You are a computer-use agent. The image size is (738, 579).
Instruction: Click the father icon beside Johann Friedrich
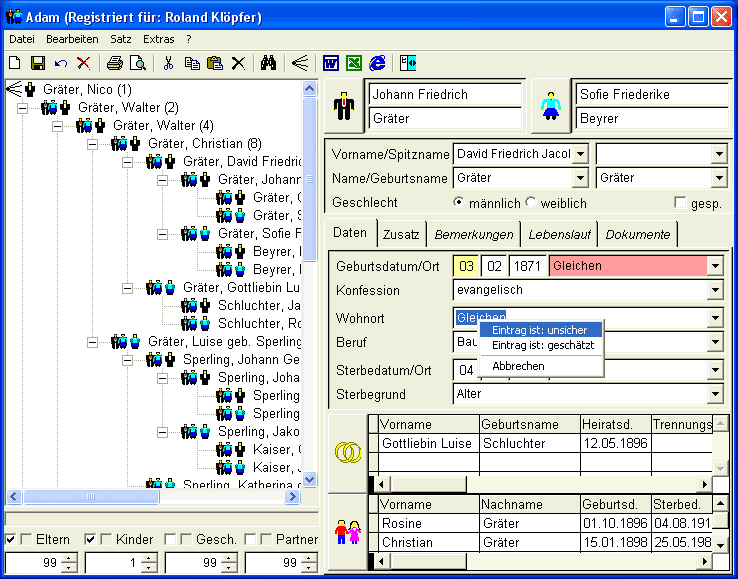pos(344,106)
